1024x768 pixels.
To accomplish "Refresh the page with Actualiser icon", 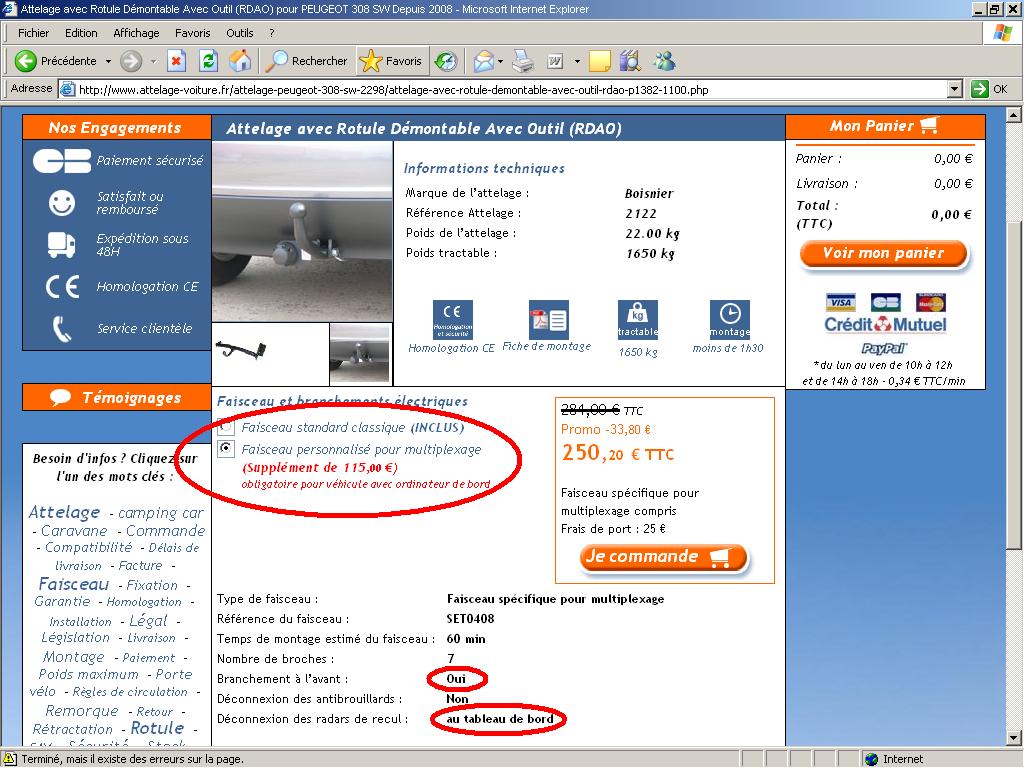I will click(208, 61).
